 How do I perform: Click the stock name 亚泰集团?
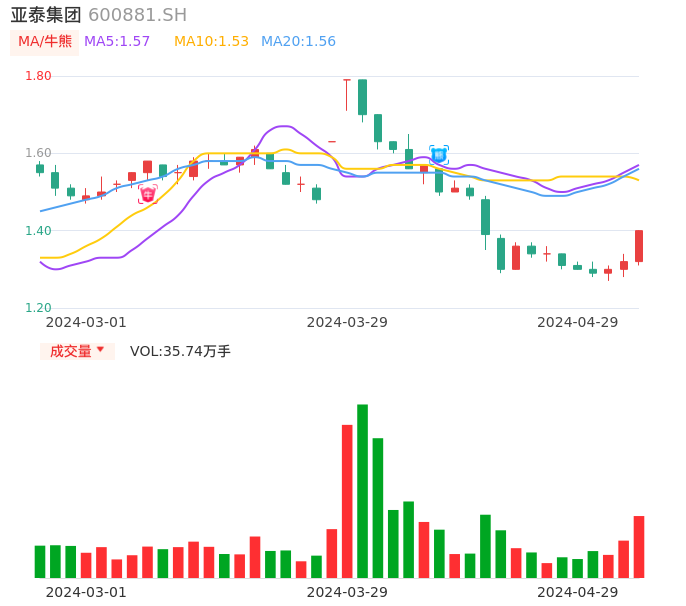click(x=46, y=15)
